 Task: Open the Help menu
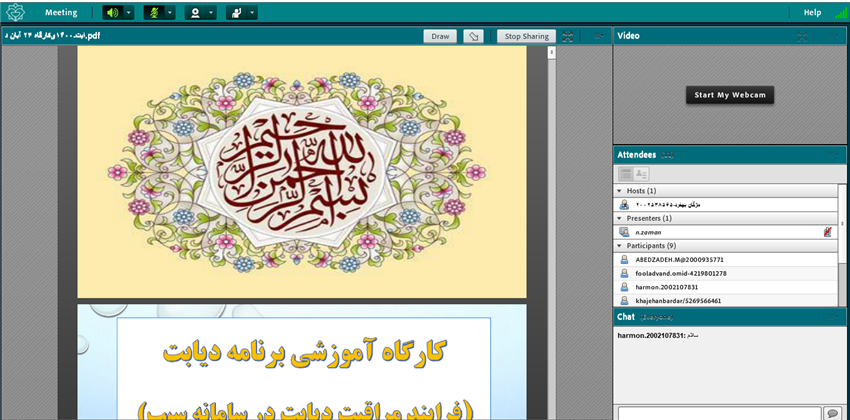812,13
